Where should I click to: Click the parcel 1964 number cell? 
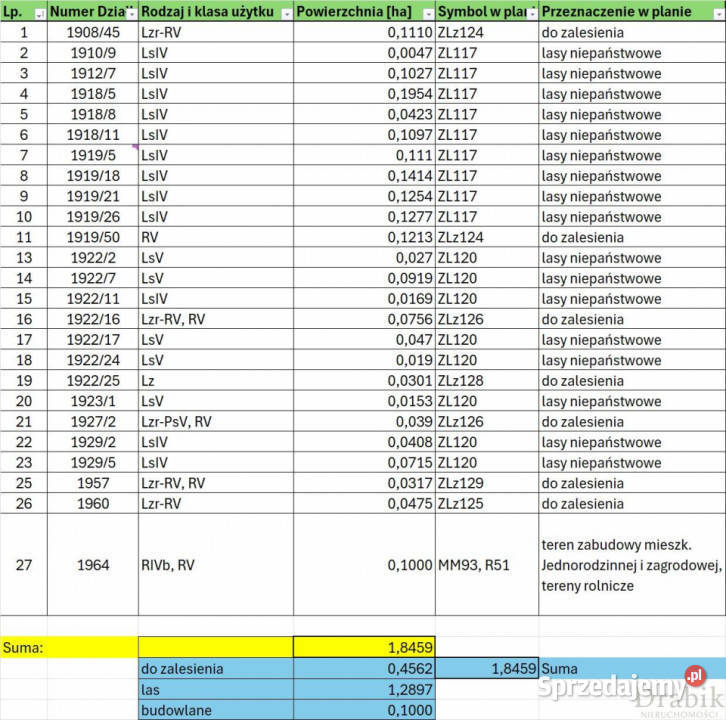[x=93, y=565]
